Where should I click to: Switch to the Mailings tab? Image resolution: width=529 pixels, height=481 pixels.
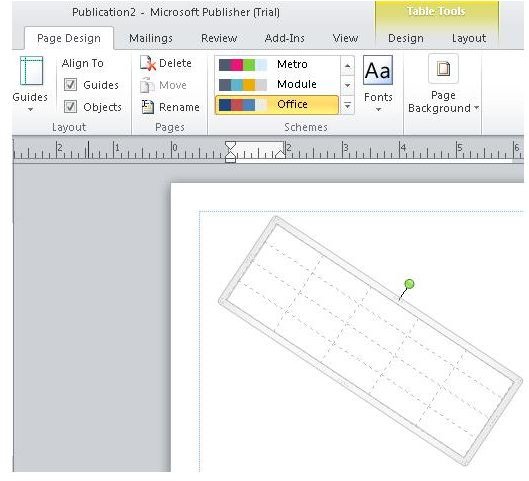point(151,38)
